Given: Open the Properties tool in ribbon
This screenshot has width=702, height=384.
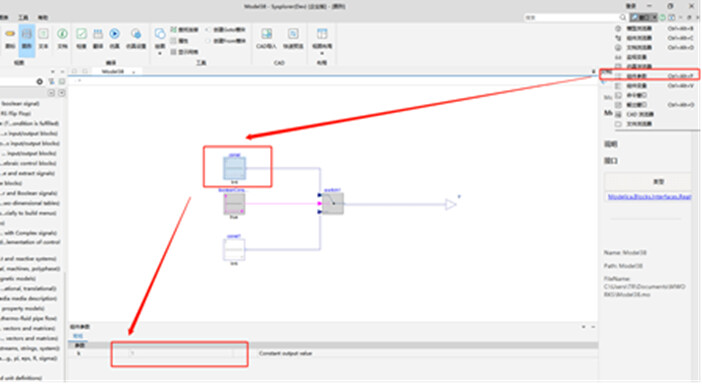Looking at the screenshot, I should (180, 41).
